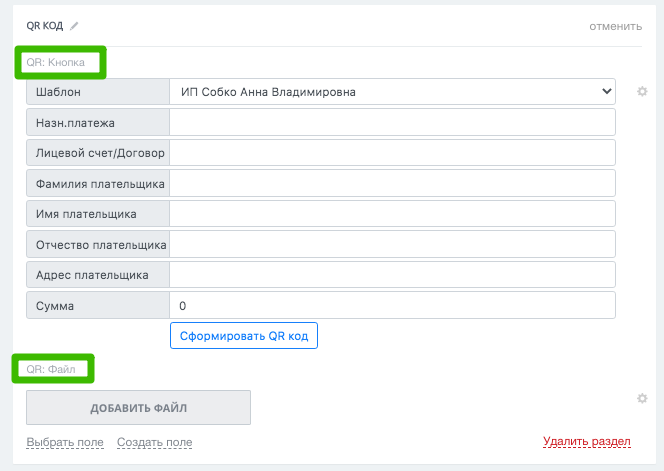
Task: Click the Выбрать поле link
Action: (65, 442)
